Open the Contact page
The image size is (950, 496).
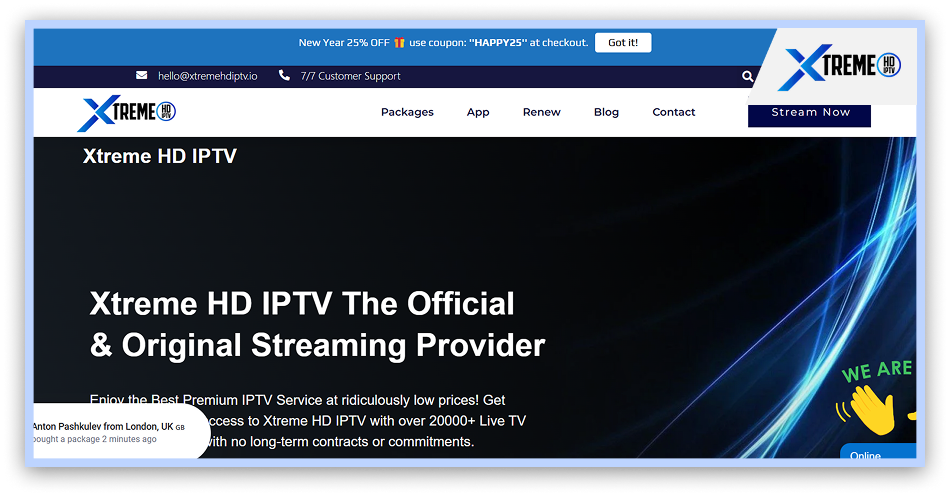coord(674,112)
